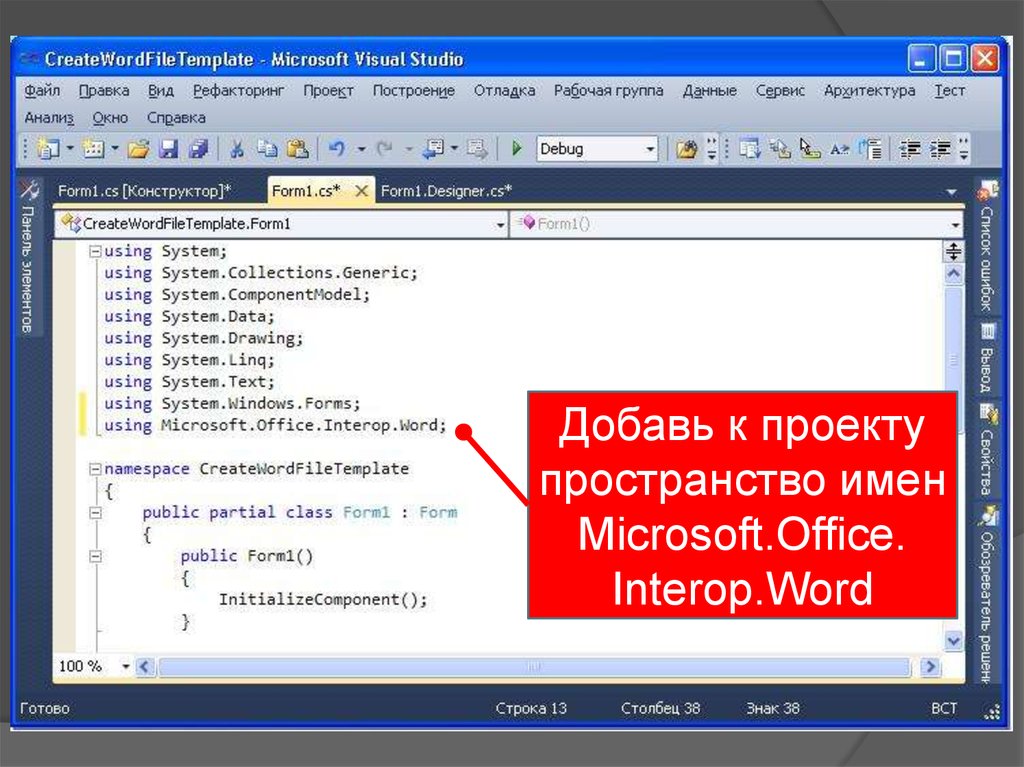Open the CreateWordFileTemplate.Form1 class dropdown

coord(501,225)
